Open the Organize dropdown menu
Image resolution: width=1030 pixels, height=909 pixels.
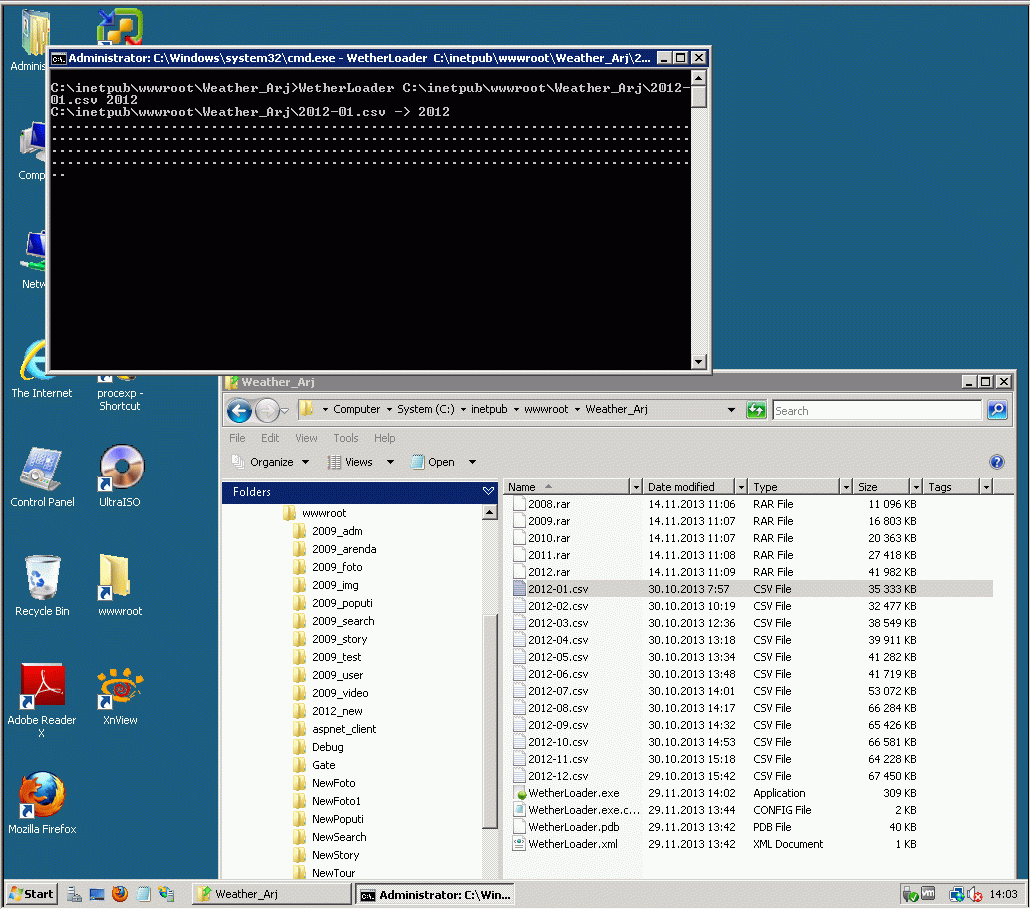point(270,462)
